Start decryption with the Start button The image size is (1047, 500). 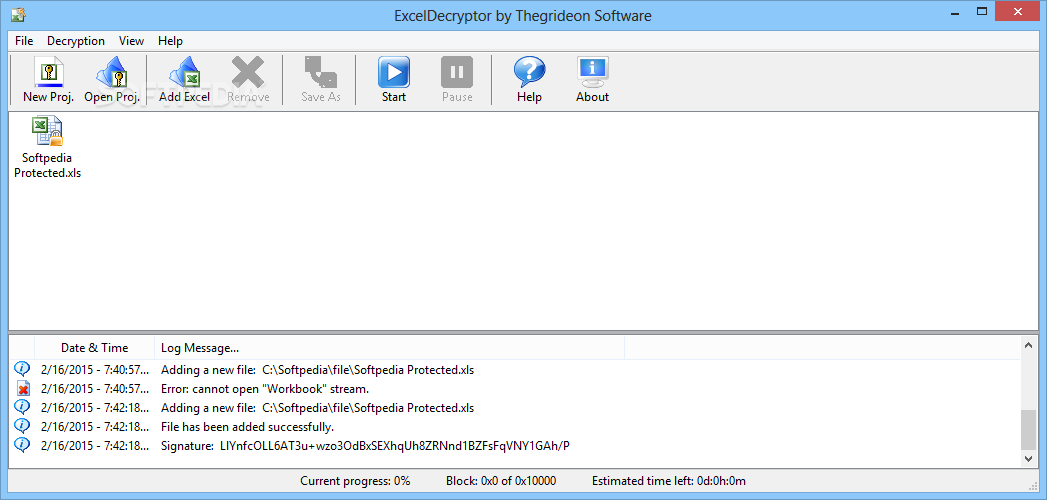[394, 79]
